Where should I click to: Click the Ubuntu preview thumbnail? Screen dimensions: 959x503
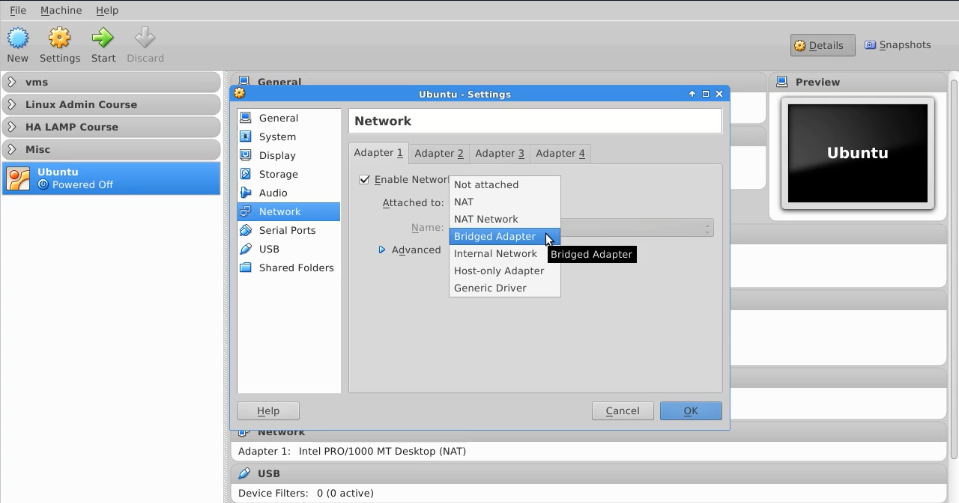click(x=857, y=153)
